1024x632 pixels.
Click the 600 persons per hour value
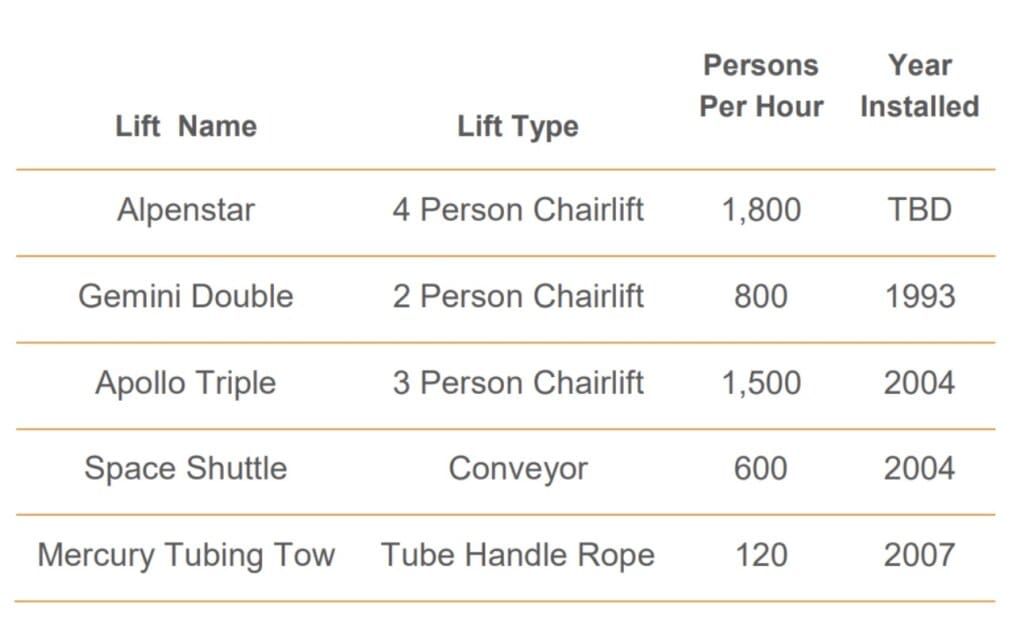pos(761,468)
